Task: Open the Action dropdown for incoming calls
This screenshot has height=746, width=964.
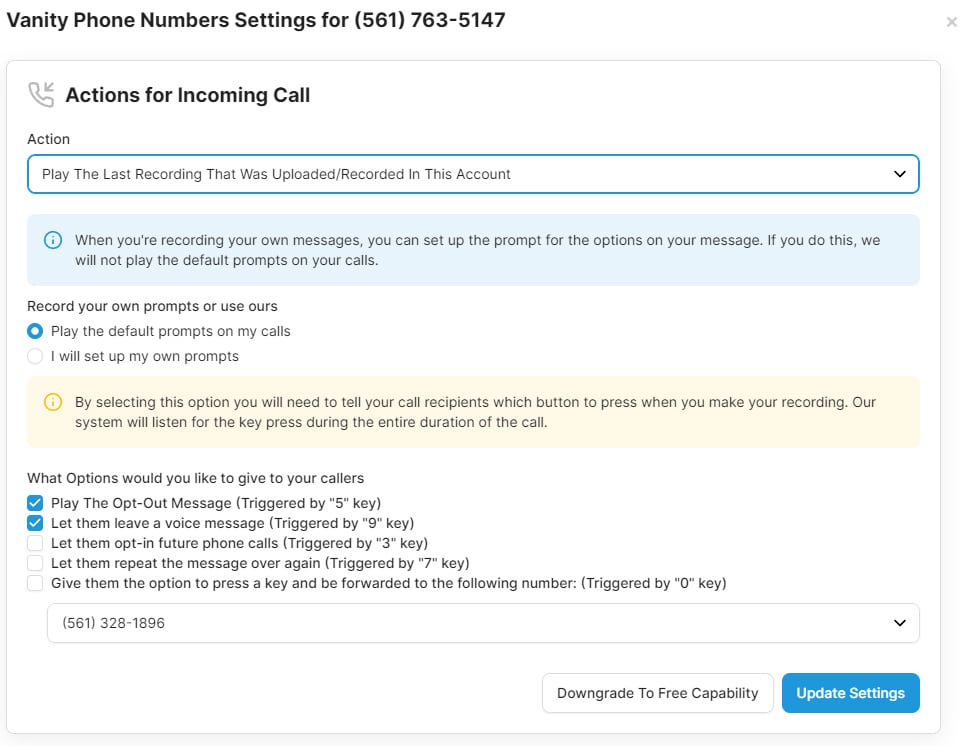Action: click(x=472, y=174)
